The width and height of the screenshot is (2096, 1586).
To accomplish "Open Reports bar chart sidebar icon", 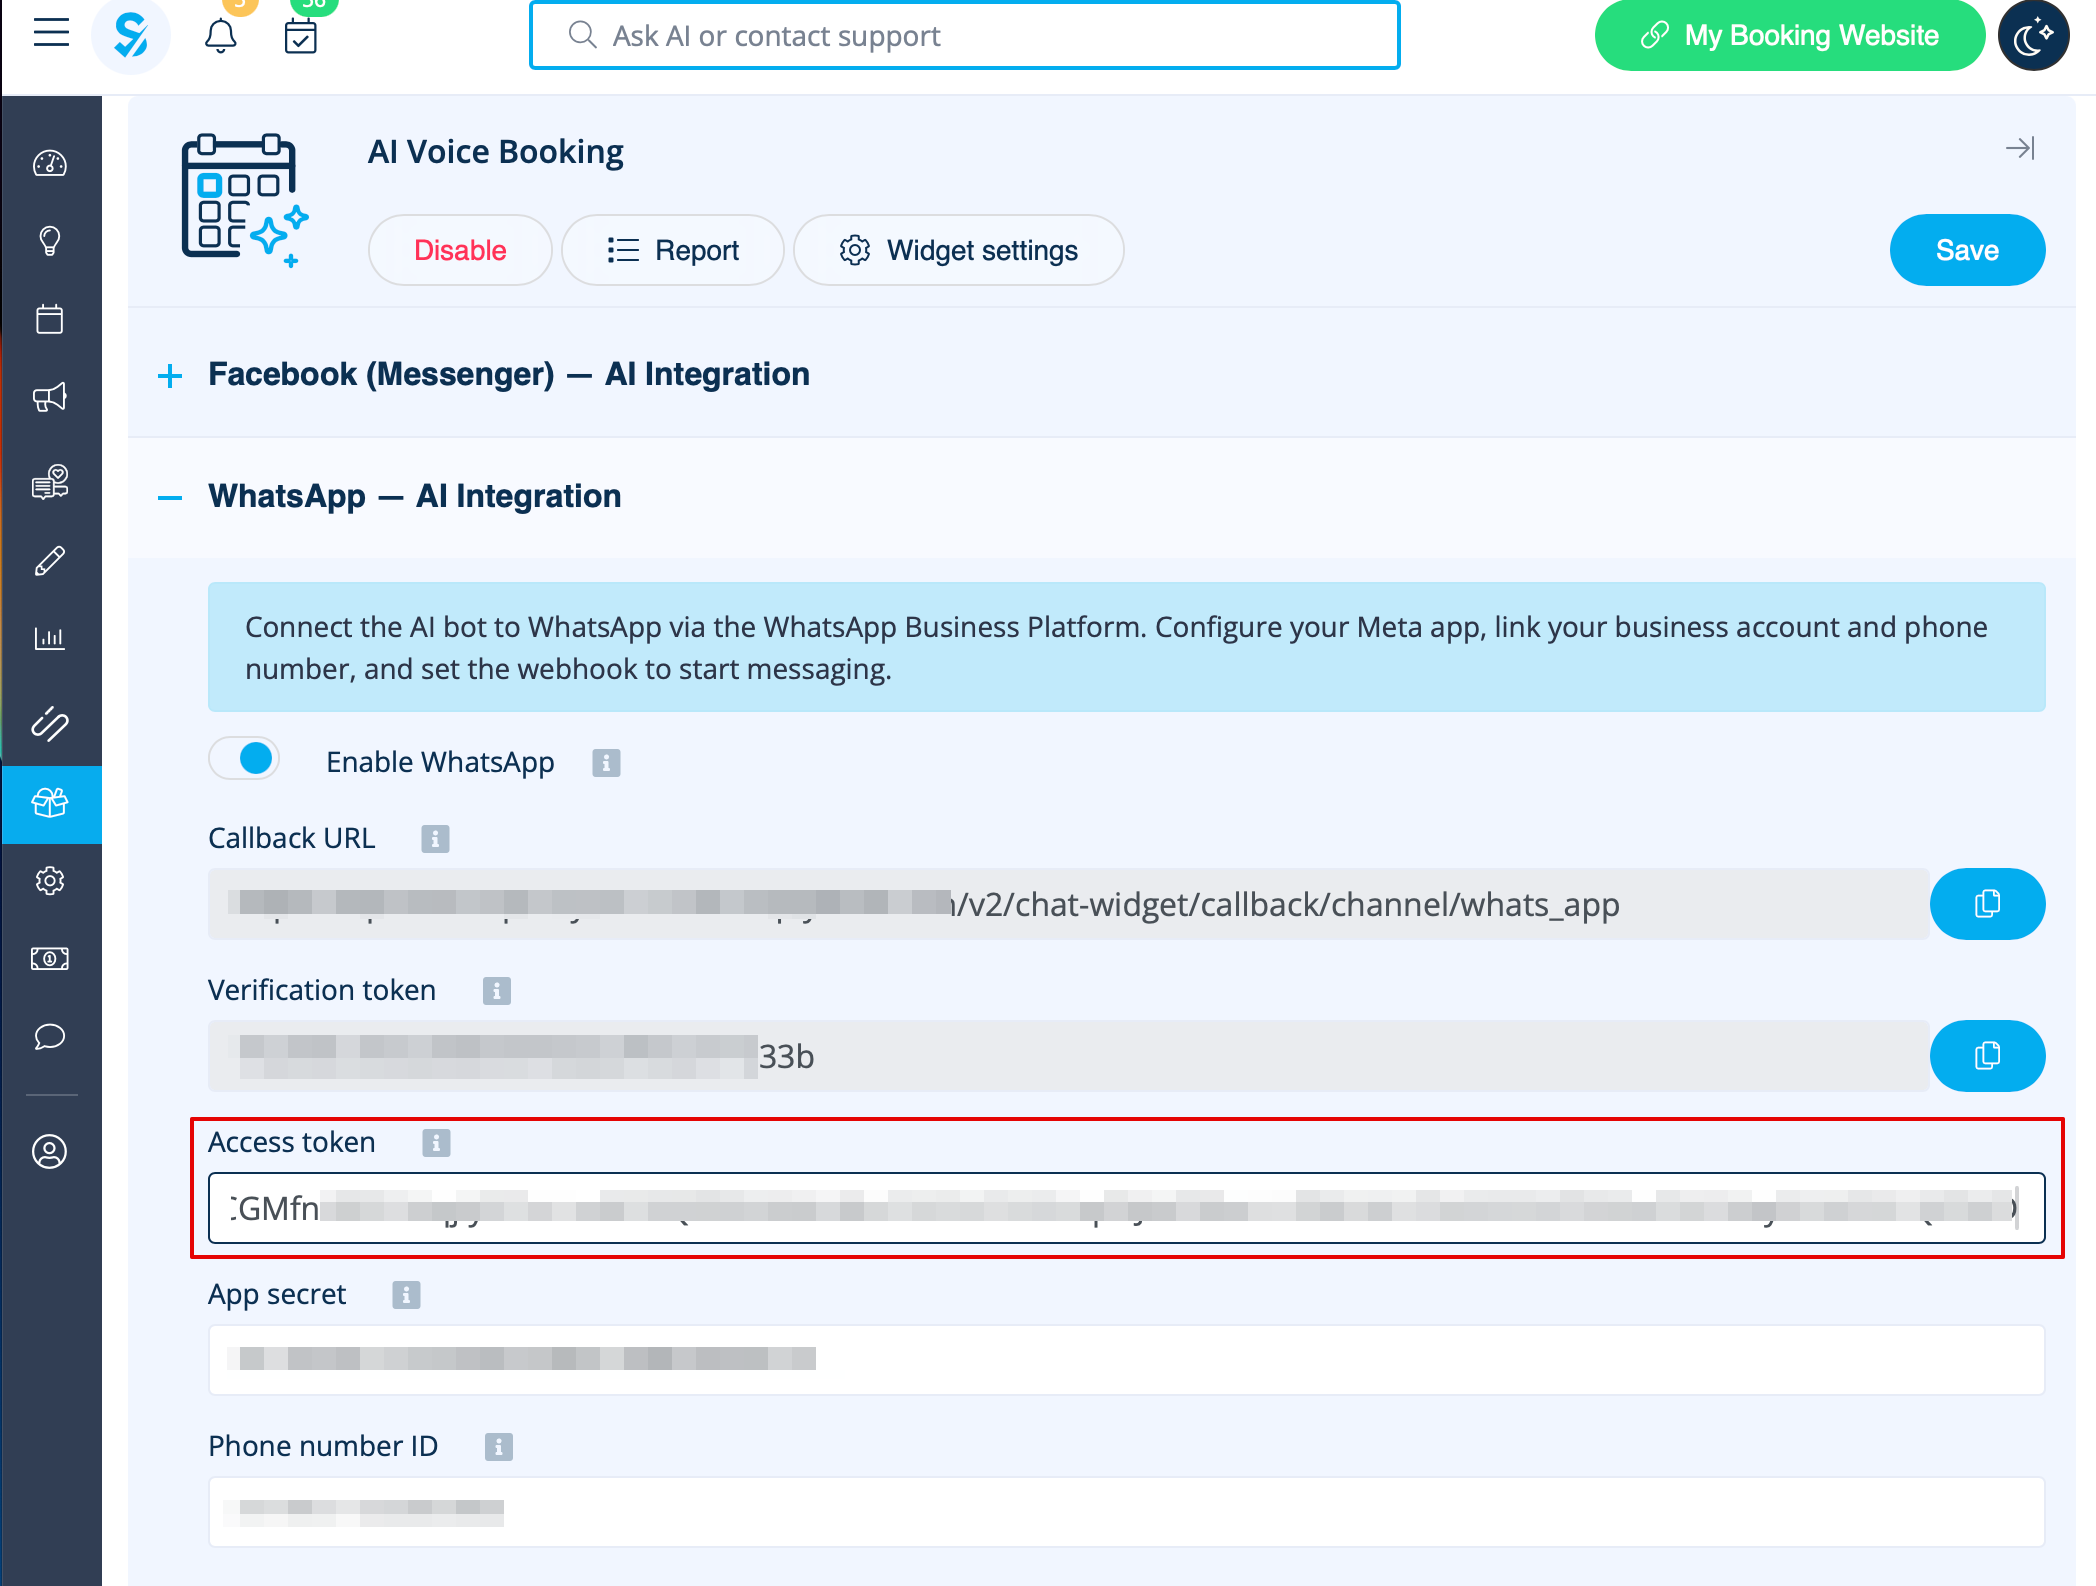I will point(50,638).
